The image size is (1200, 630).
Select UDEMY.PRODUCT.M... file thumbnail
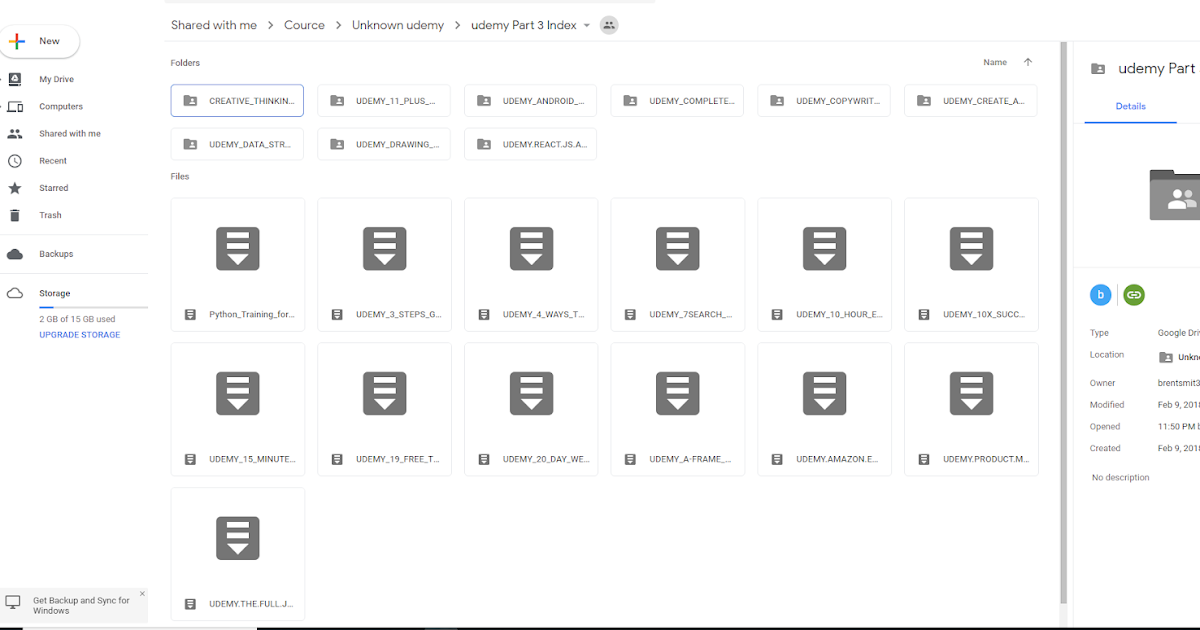(x=971, y=409)
